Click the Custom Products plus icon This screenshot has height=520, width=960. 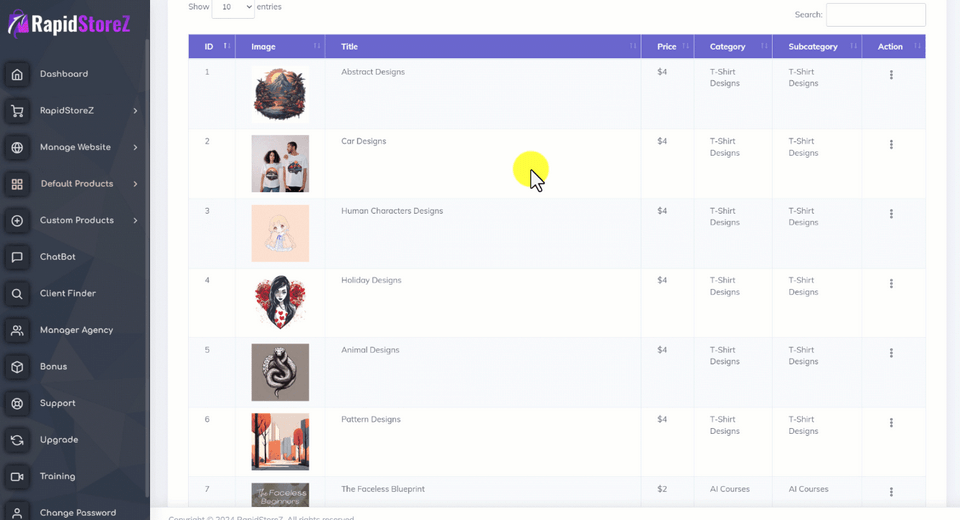point(17,220)
